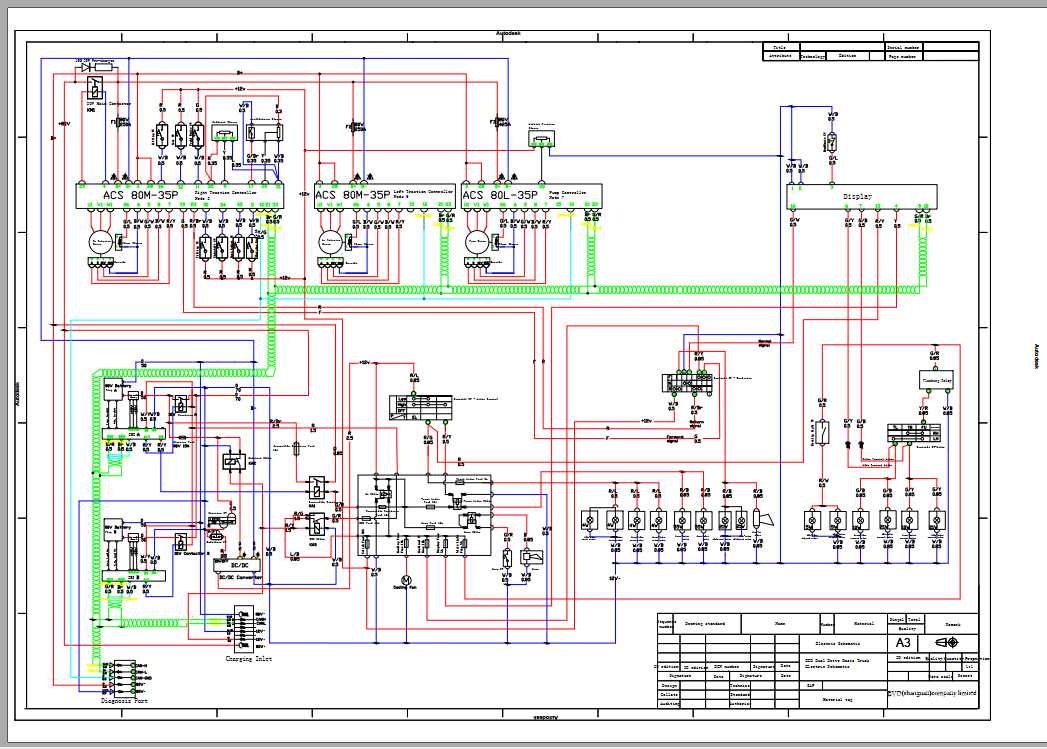Click the EVD(shanghai) company limited link
This screenshot has height=749, width=1047.
[932, 693]
